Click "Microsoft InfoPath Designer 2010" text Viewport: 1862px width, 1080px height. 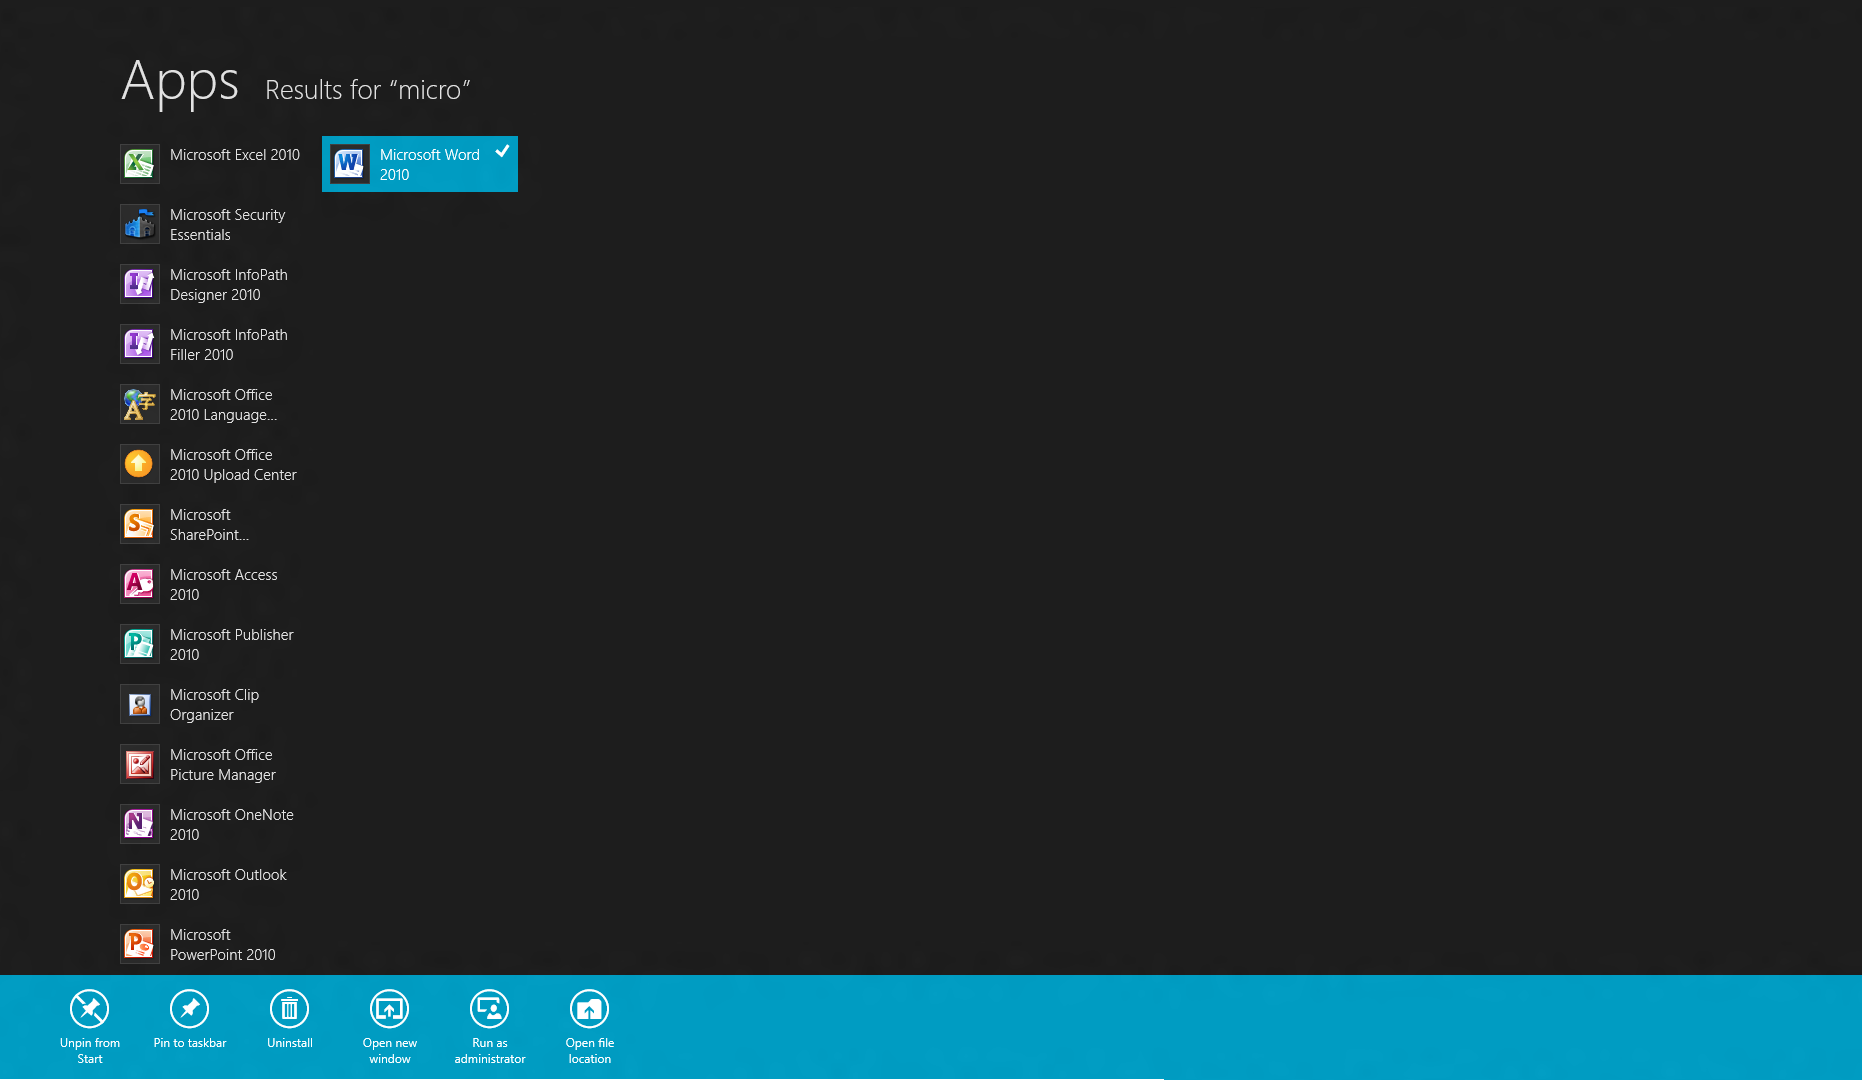pos(229,285)
